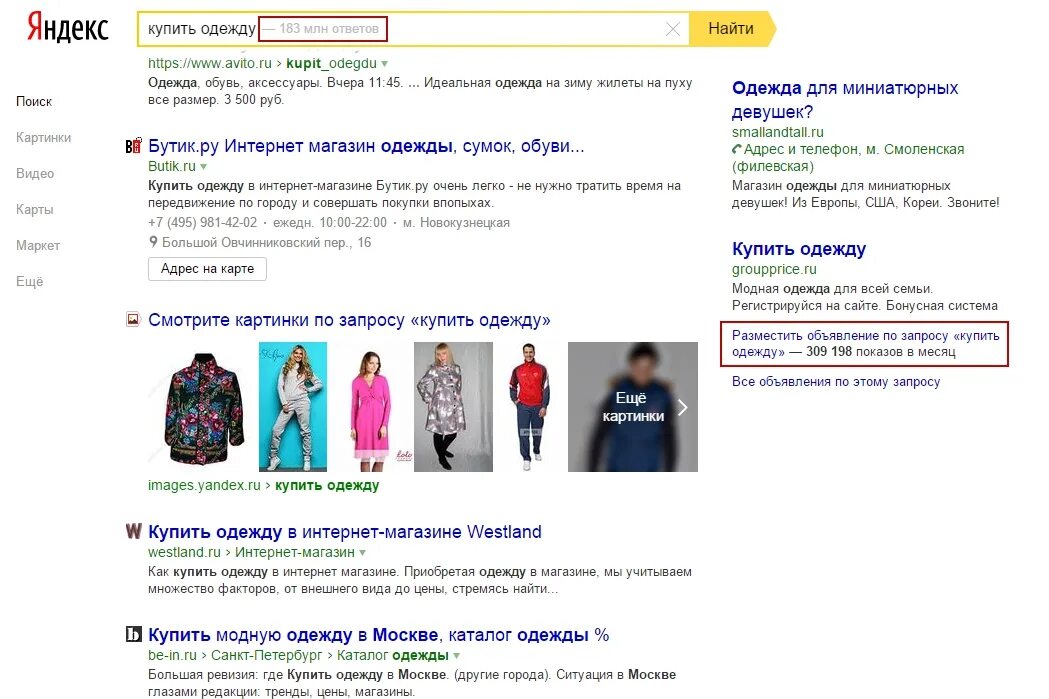The width and height of the screenshot is (1049, 699).
Task: Open groupprice.ru ad URL
Action: 774,270
